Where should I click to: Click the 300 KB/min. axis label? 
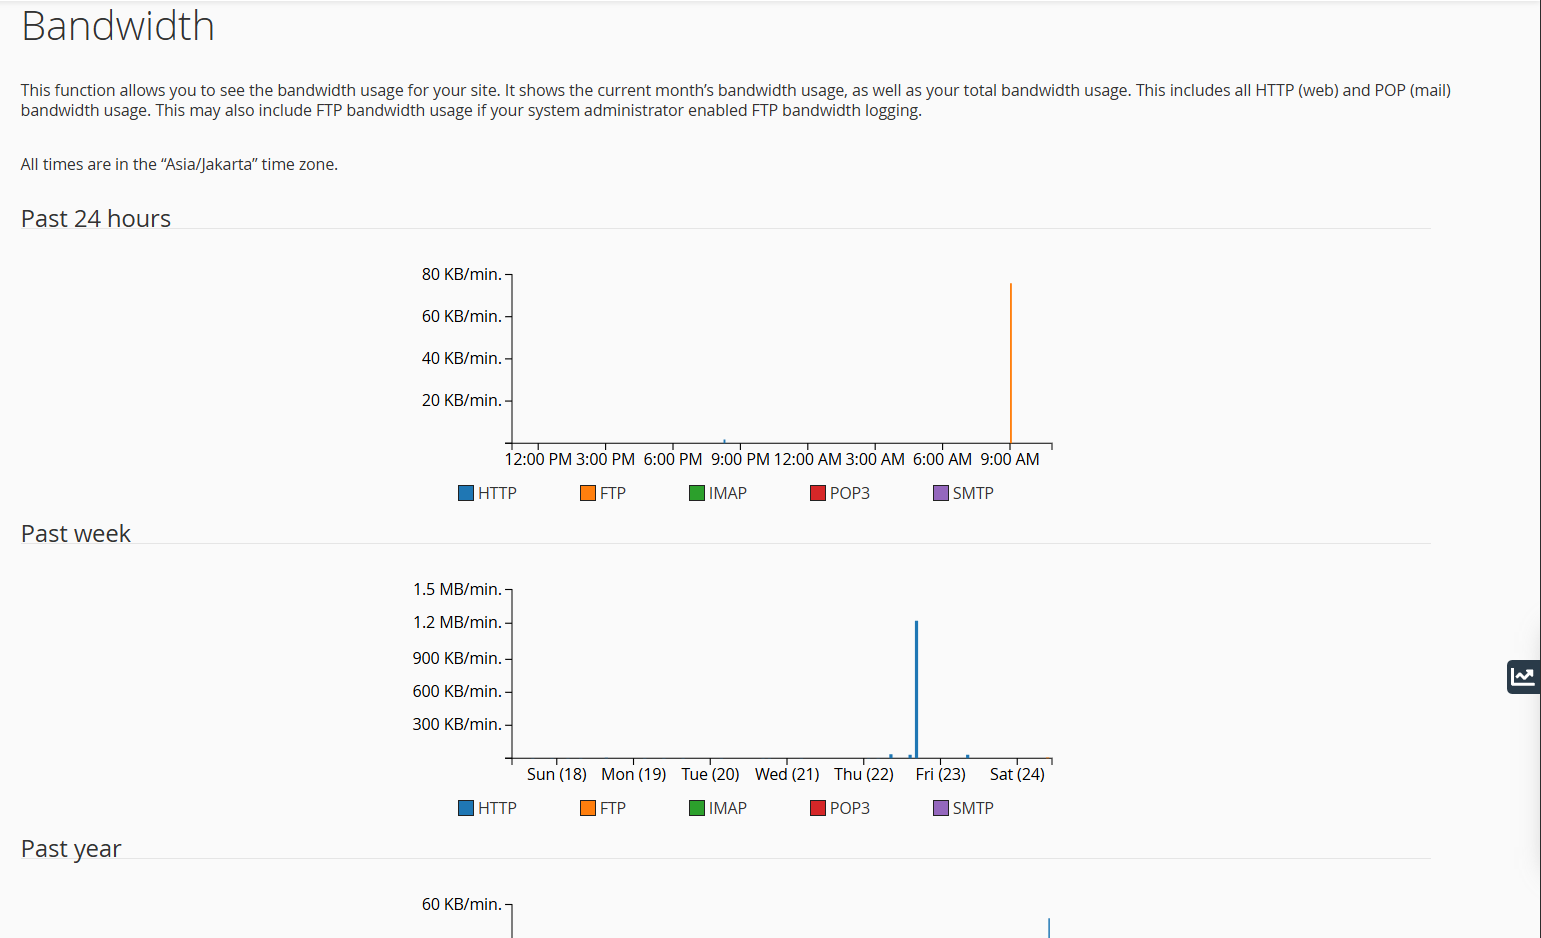click(x=457, y=724)
